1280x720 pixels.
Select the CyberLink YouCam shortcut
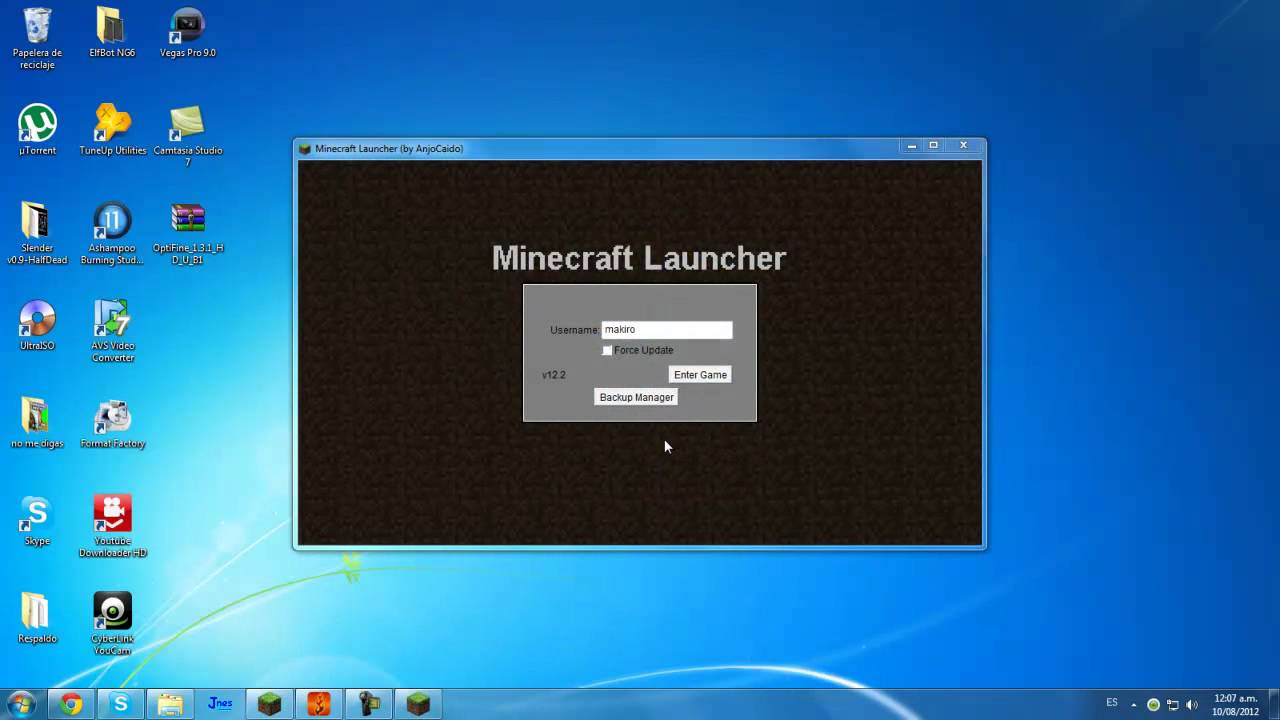(x=112, y=624)
